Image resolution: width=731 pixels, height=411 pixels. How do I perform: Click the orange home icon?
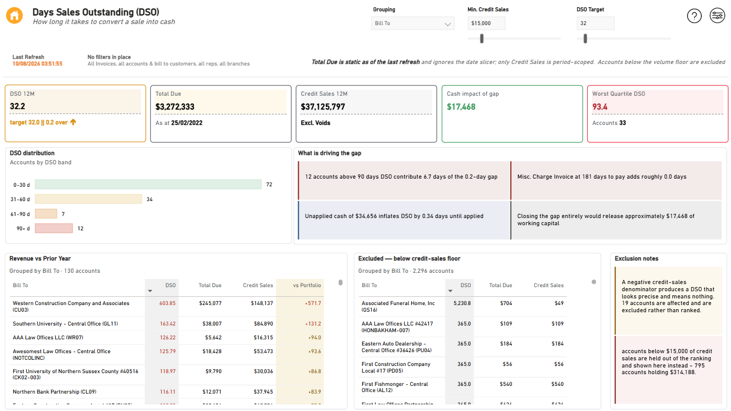coord(14,15)
